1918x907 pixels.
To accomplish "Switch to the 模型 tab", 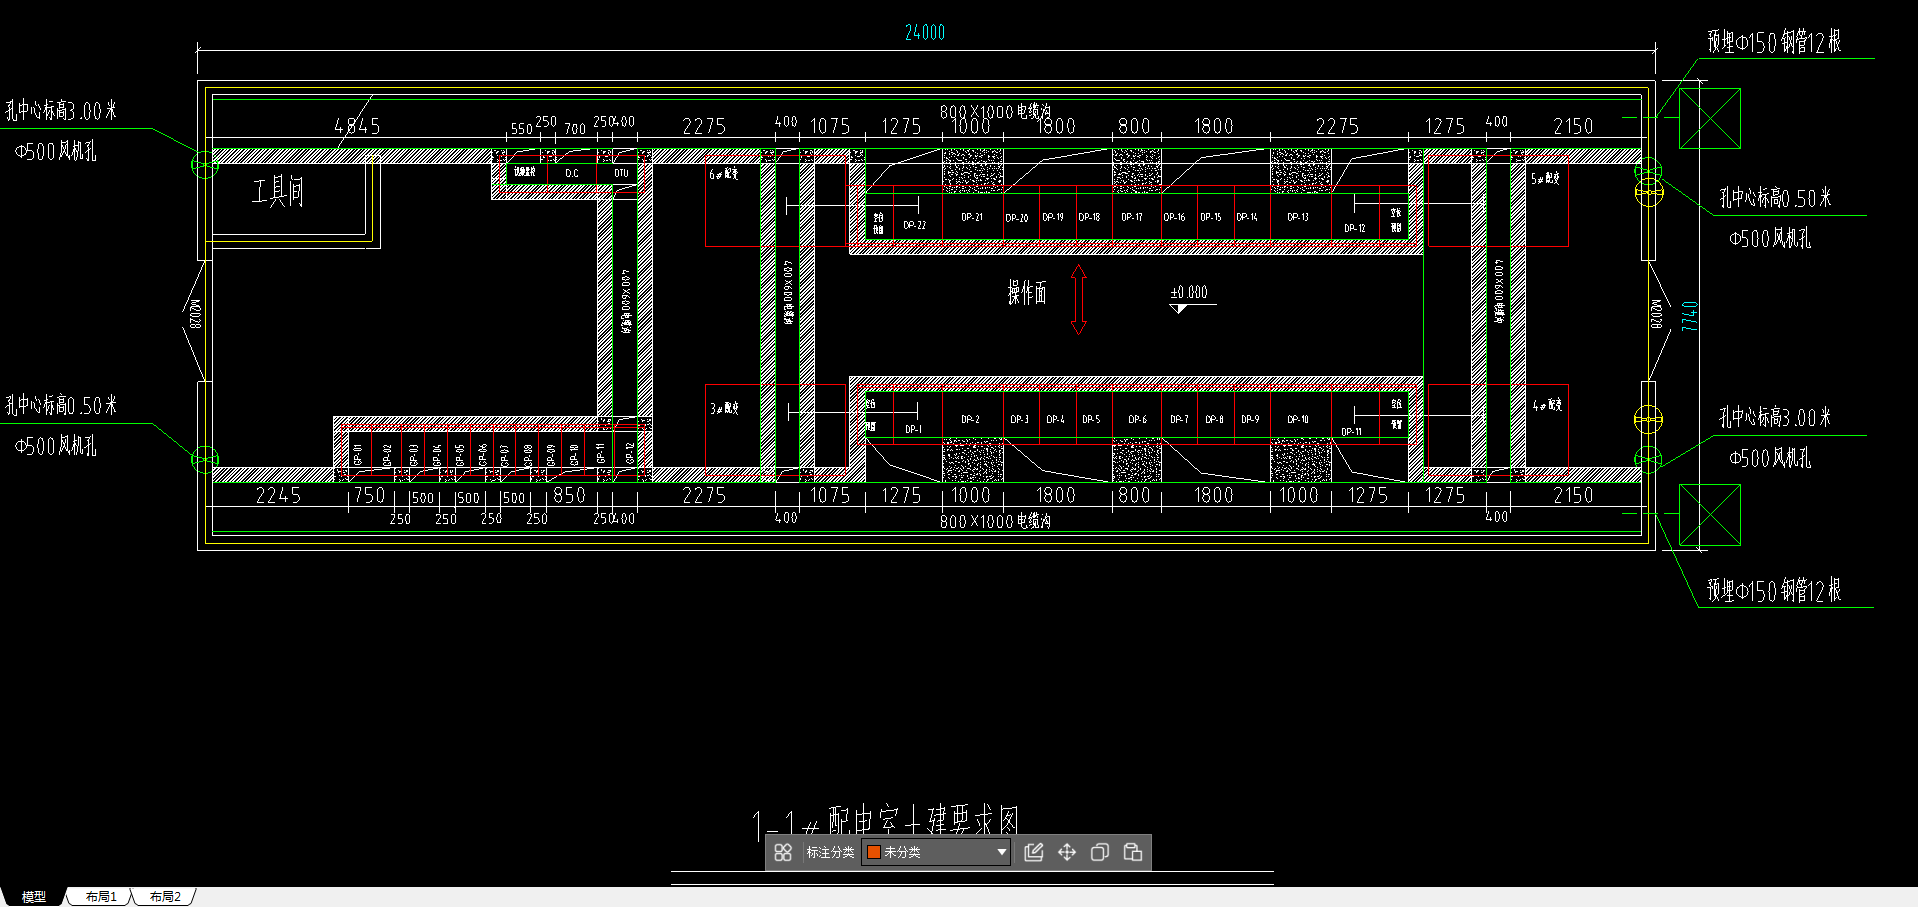I will (x=34, y=897).
